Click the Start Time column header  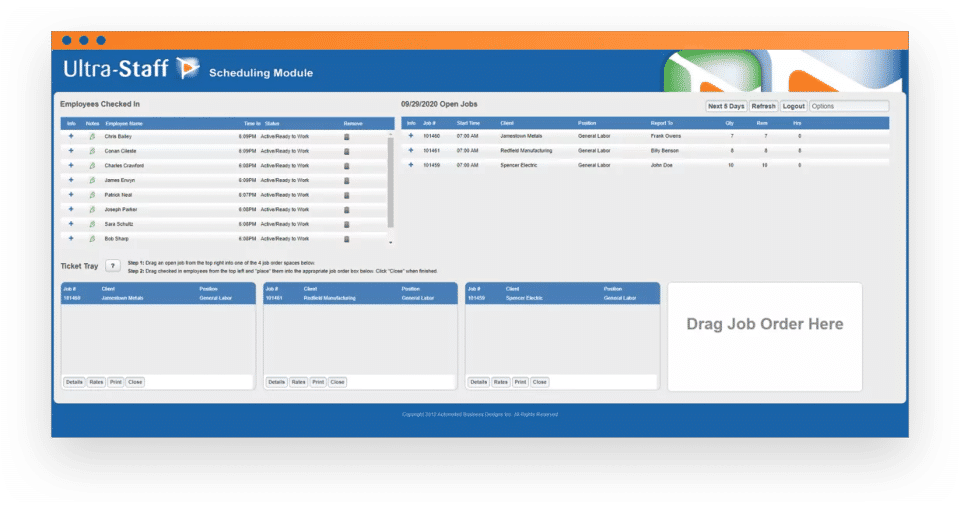(x=468, y=123)
